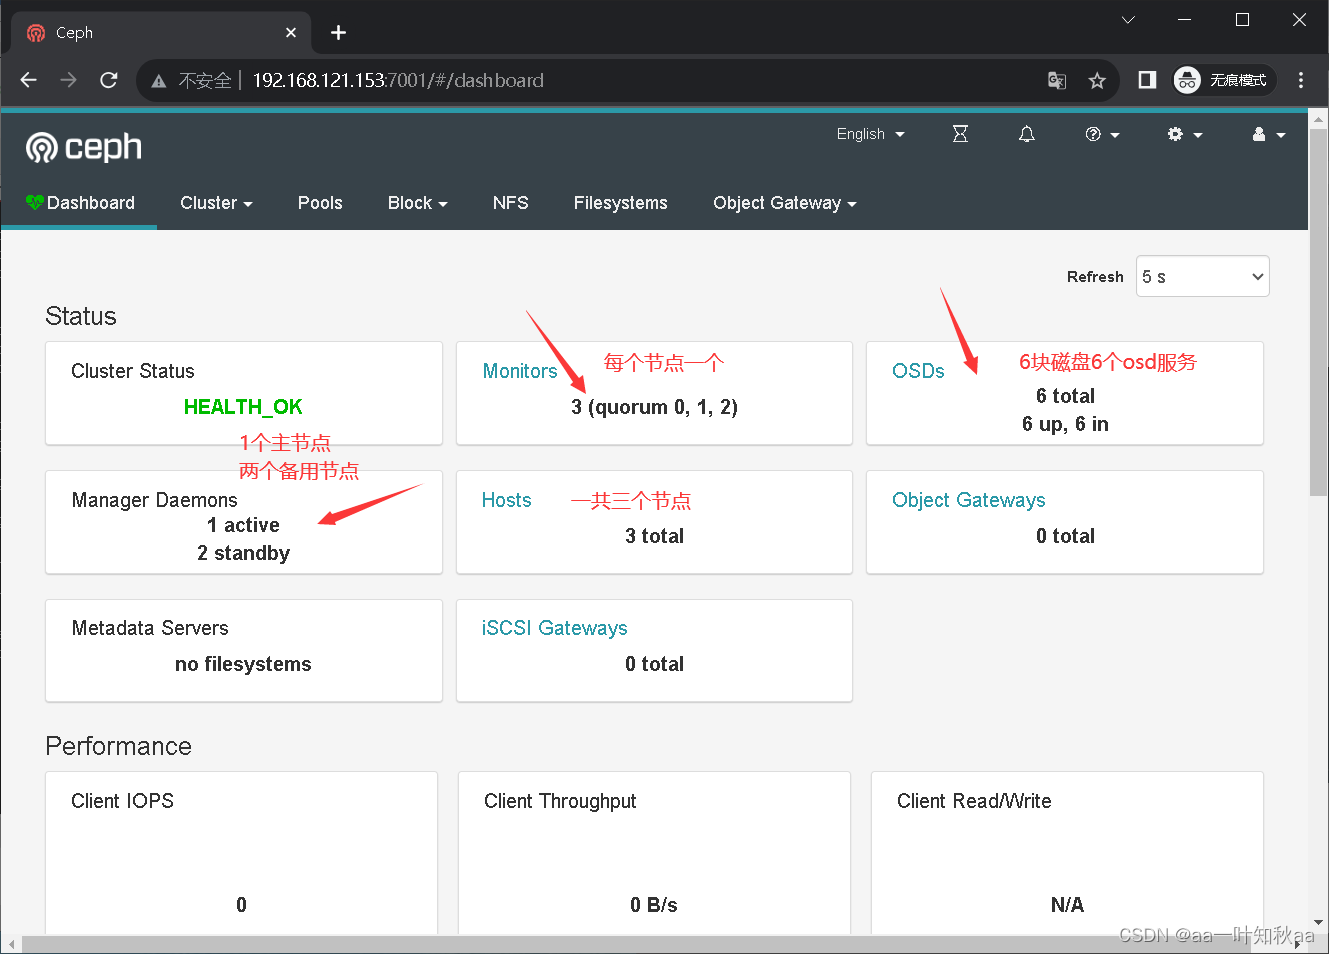
Task: Expand the Cluster menu
Action: pos(216,203)
